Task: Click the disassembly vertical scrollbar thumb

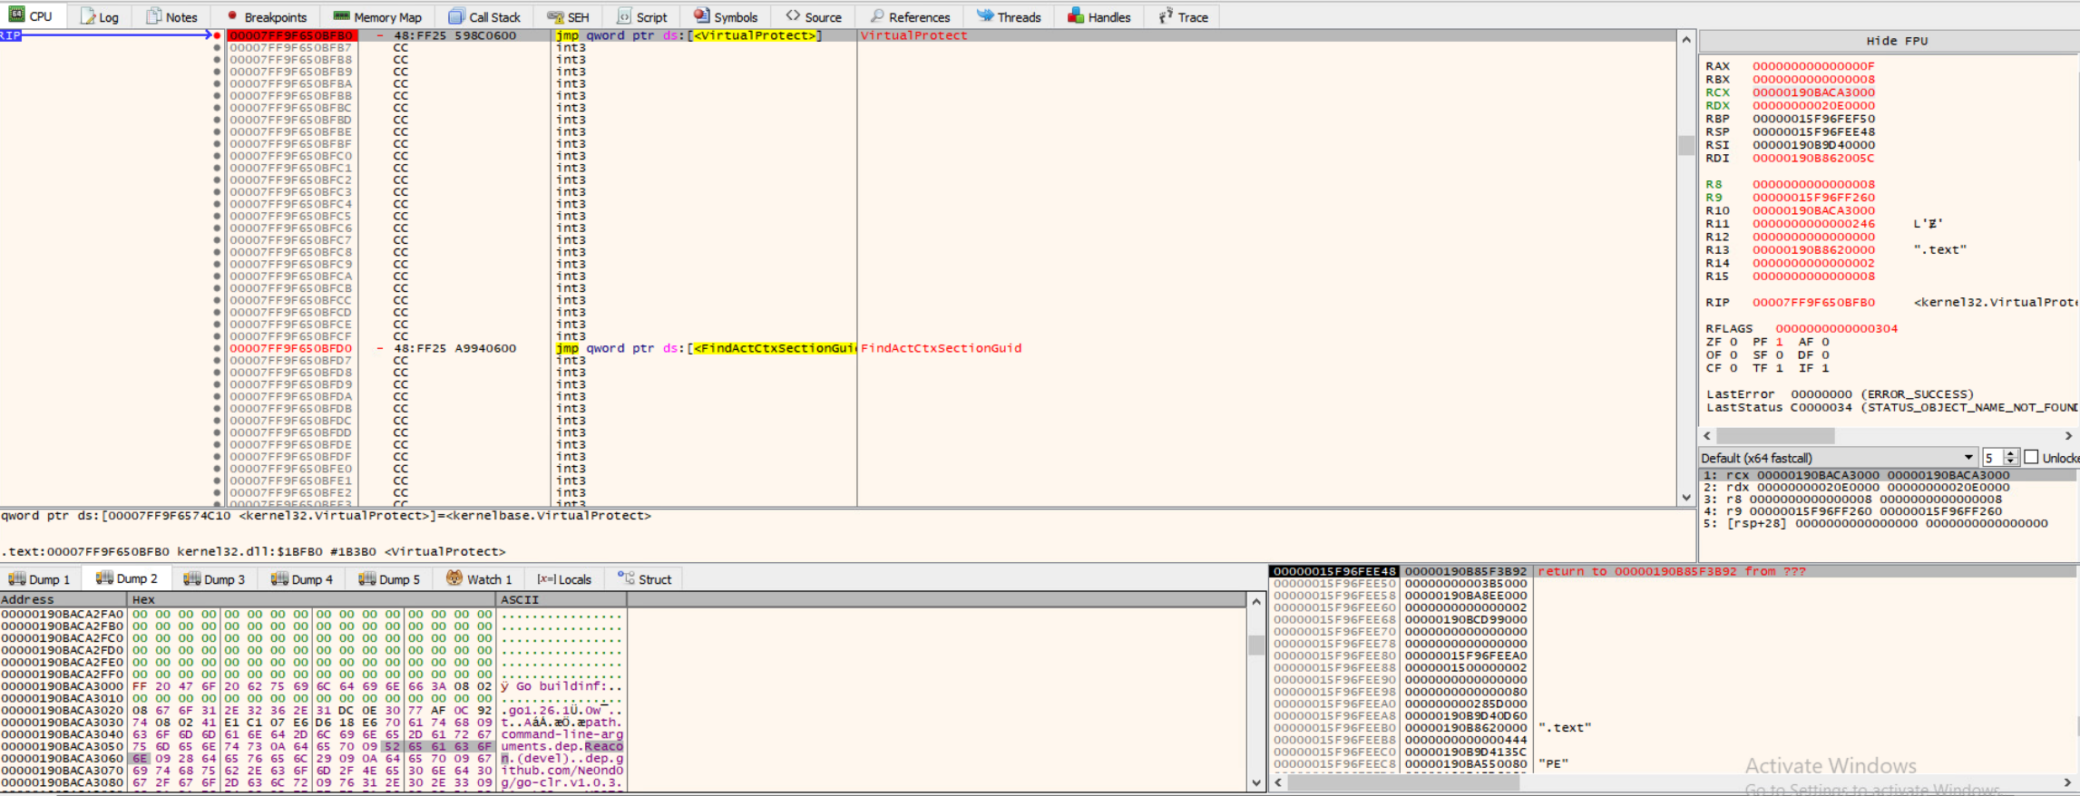Action: pos(1686,145)
